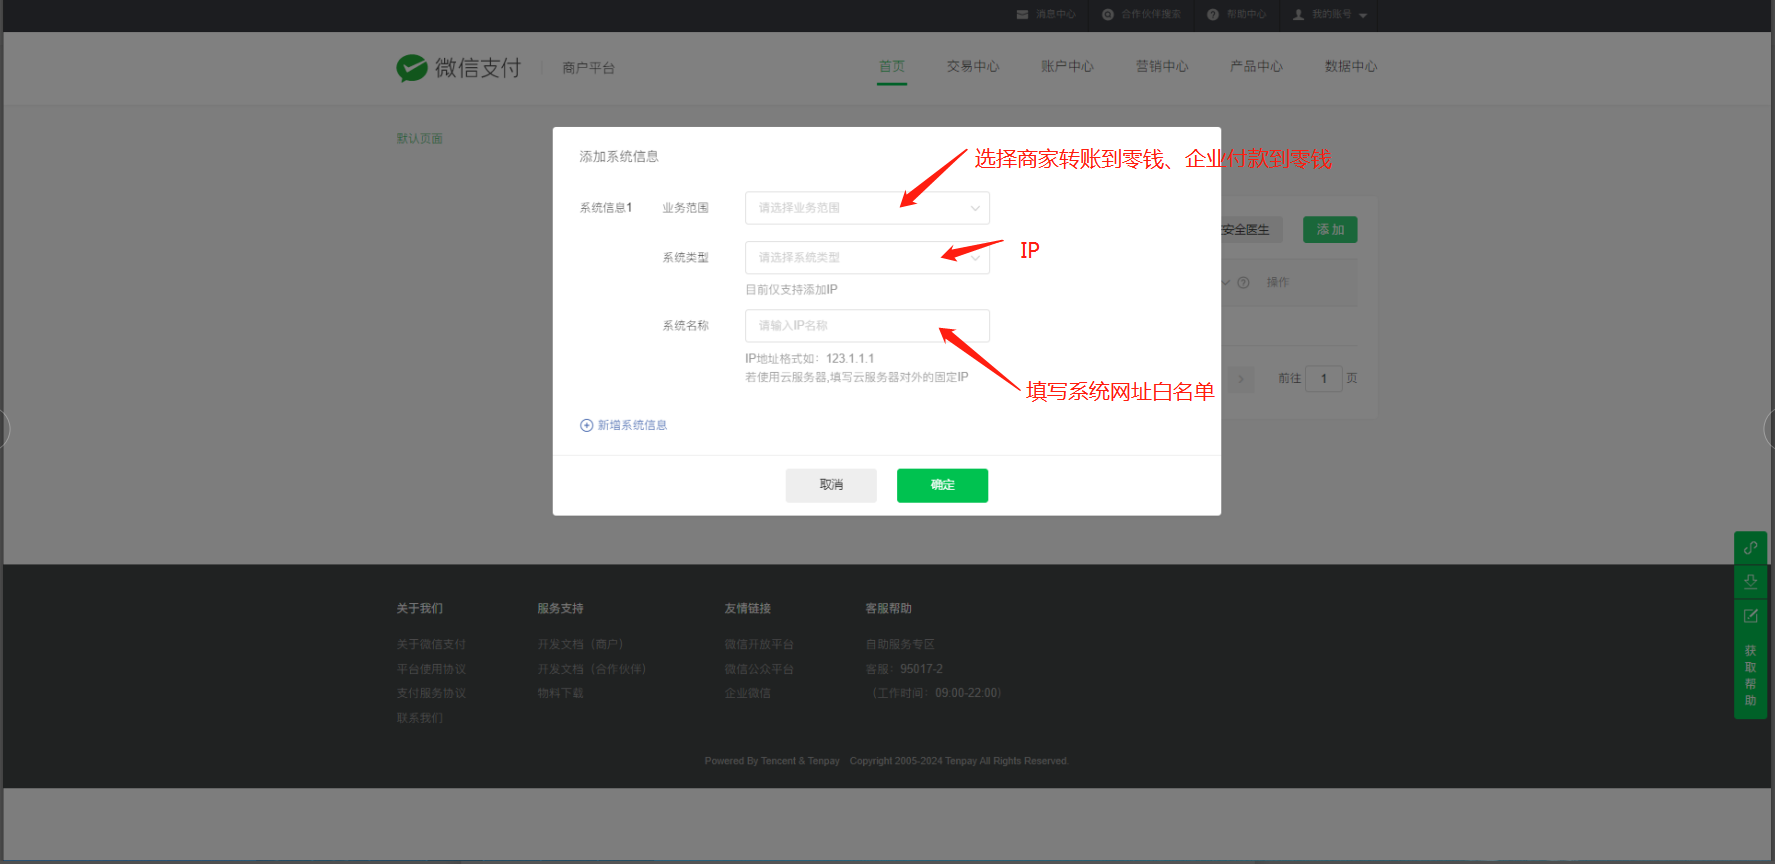Click the 获取帮助 edit icon

1750,616
